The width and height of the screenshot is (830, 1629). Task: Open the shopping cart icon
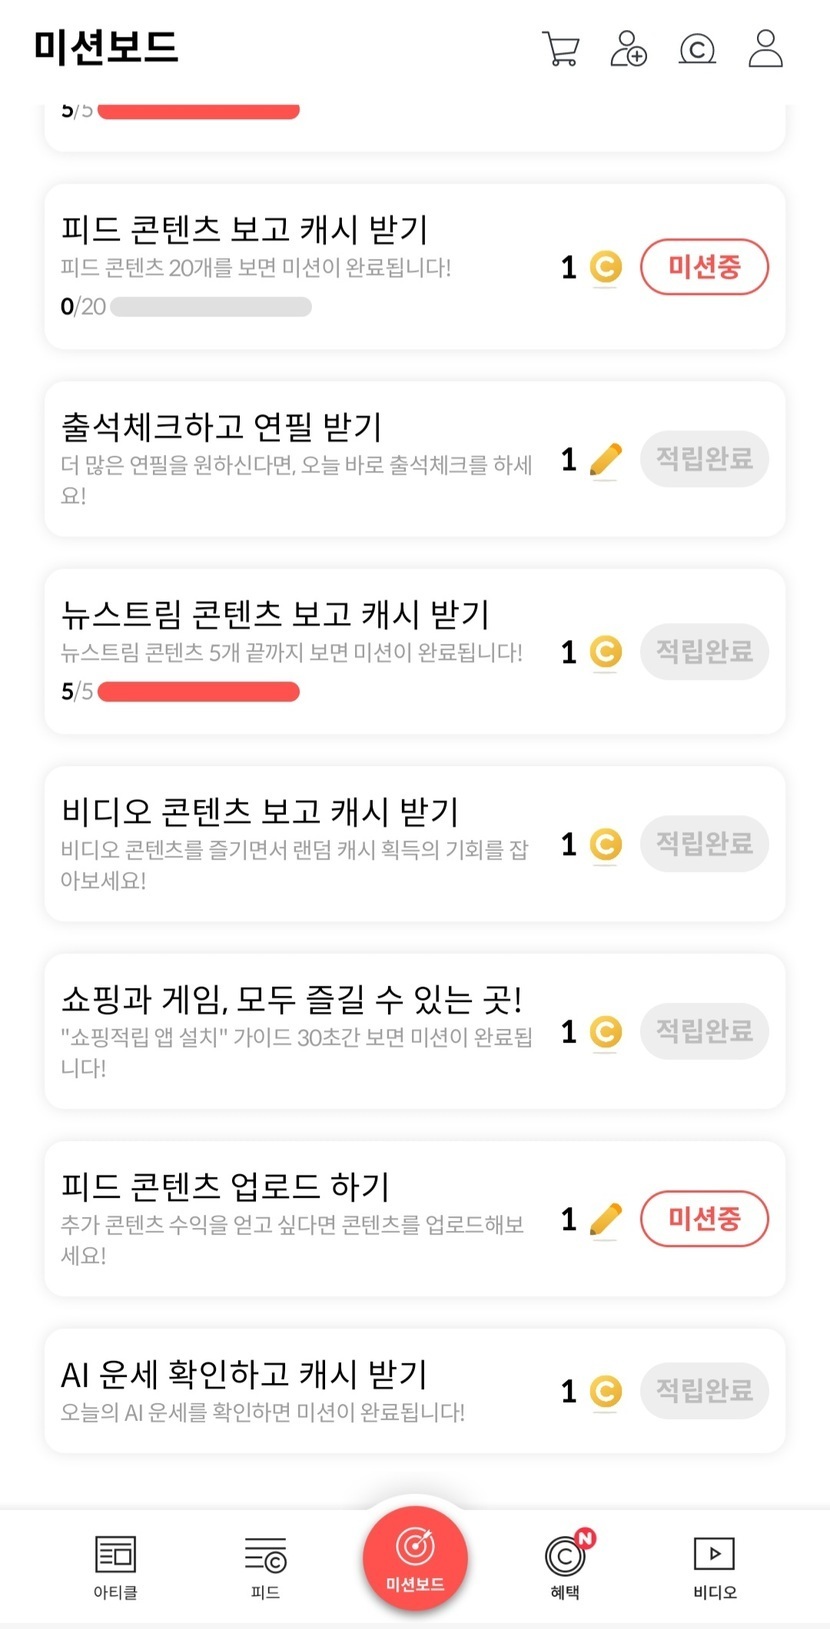pyautogui.click(x=560, y=48)
